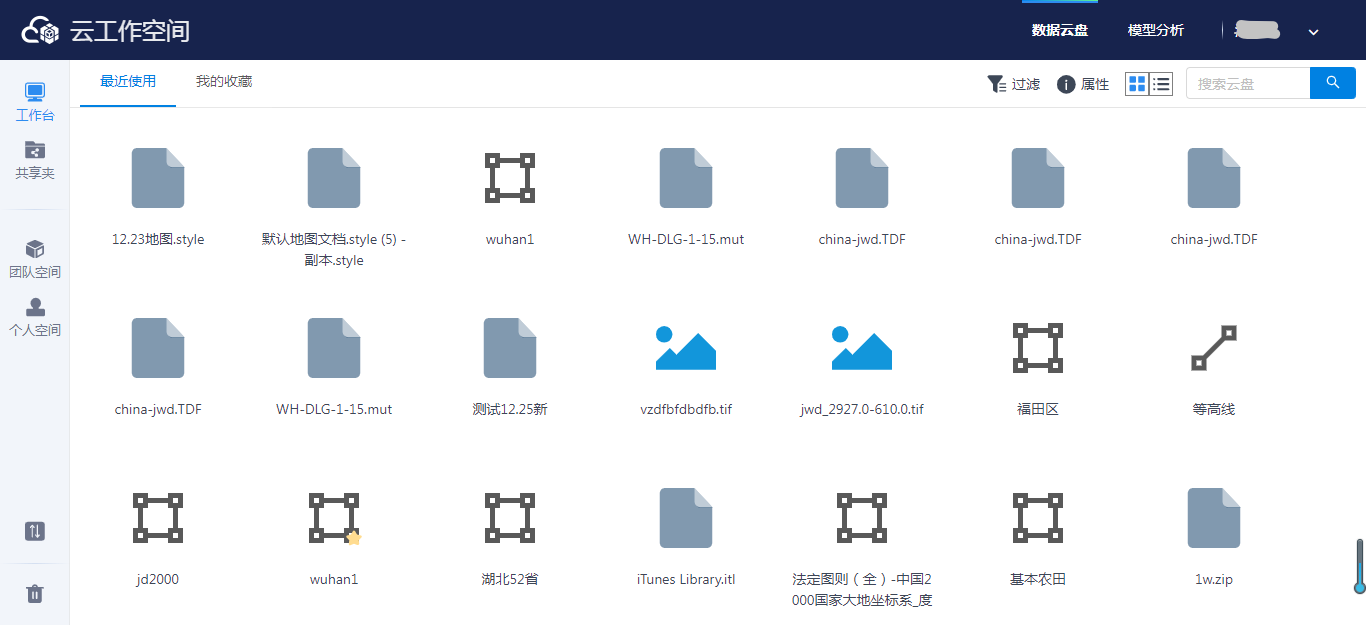The height and width of the screenshot is (625, 1366).
Task: Select 默认地图文档.style (5) - 副本.style file
Action: click(334, 178)
